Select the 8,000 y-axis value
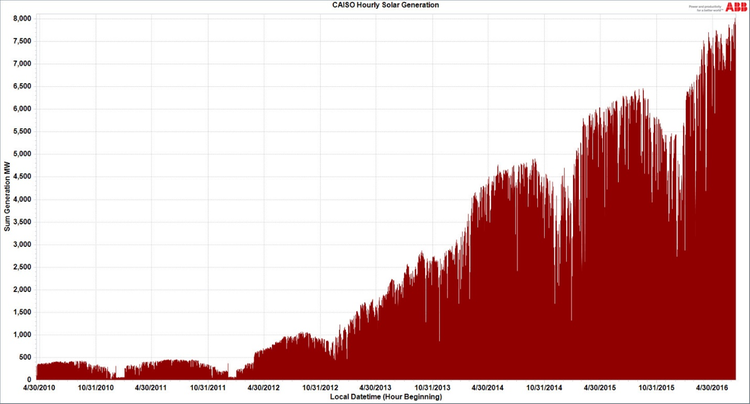This screenshot has width=750, height=404. pyautogui.click(x=22, y=18)
